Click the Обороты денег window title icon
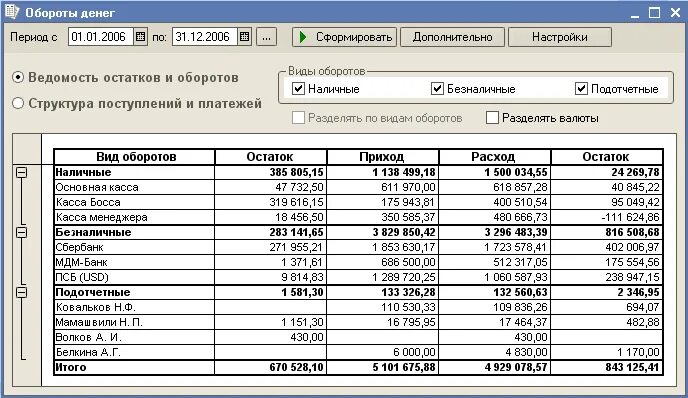This screenshot has width=688, height=398. coord(12,11)
